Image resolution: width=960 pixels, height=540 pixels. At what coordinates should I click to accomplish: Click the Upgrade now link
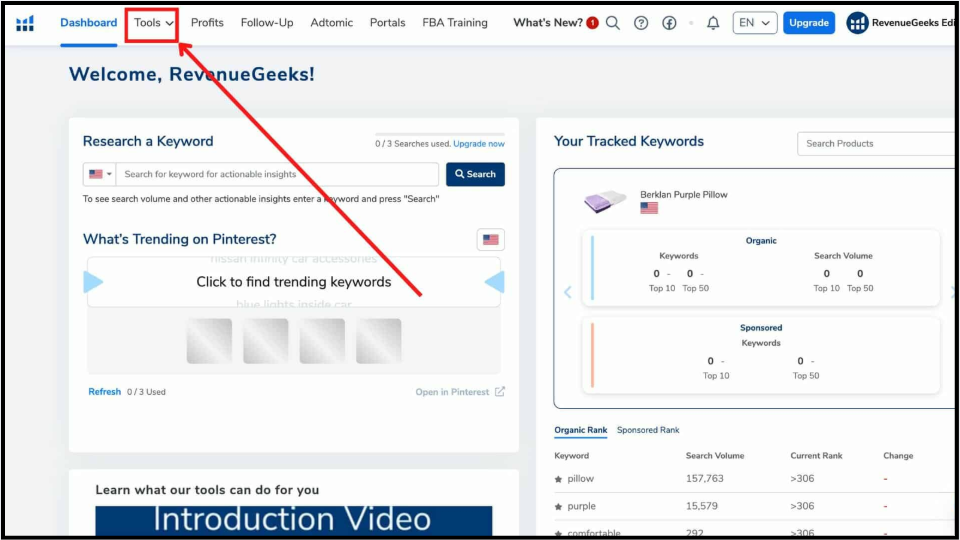pyautogui.click(x=478, y=144)
